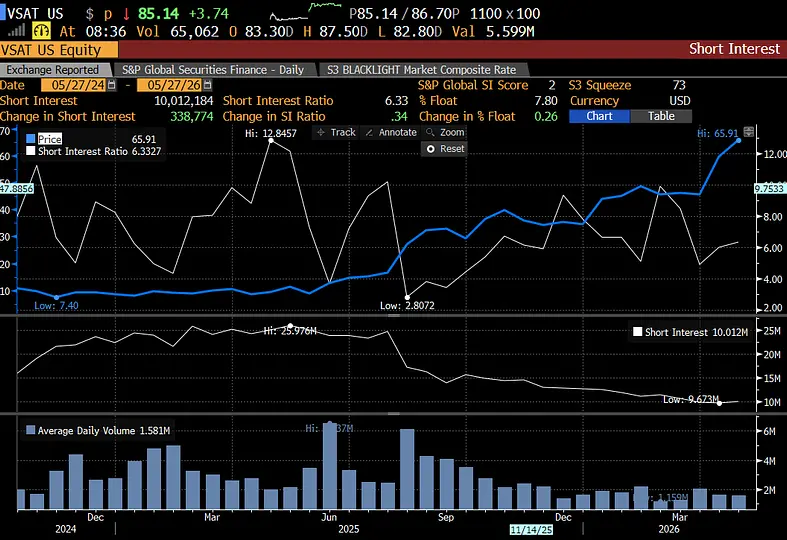This screenshot has height=540, width=787.
Task: Click the Hi: 65.91 price label
Action: (718, 133)
